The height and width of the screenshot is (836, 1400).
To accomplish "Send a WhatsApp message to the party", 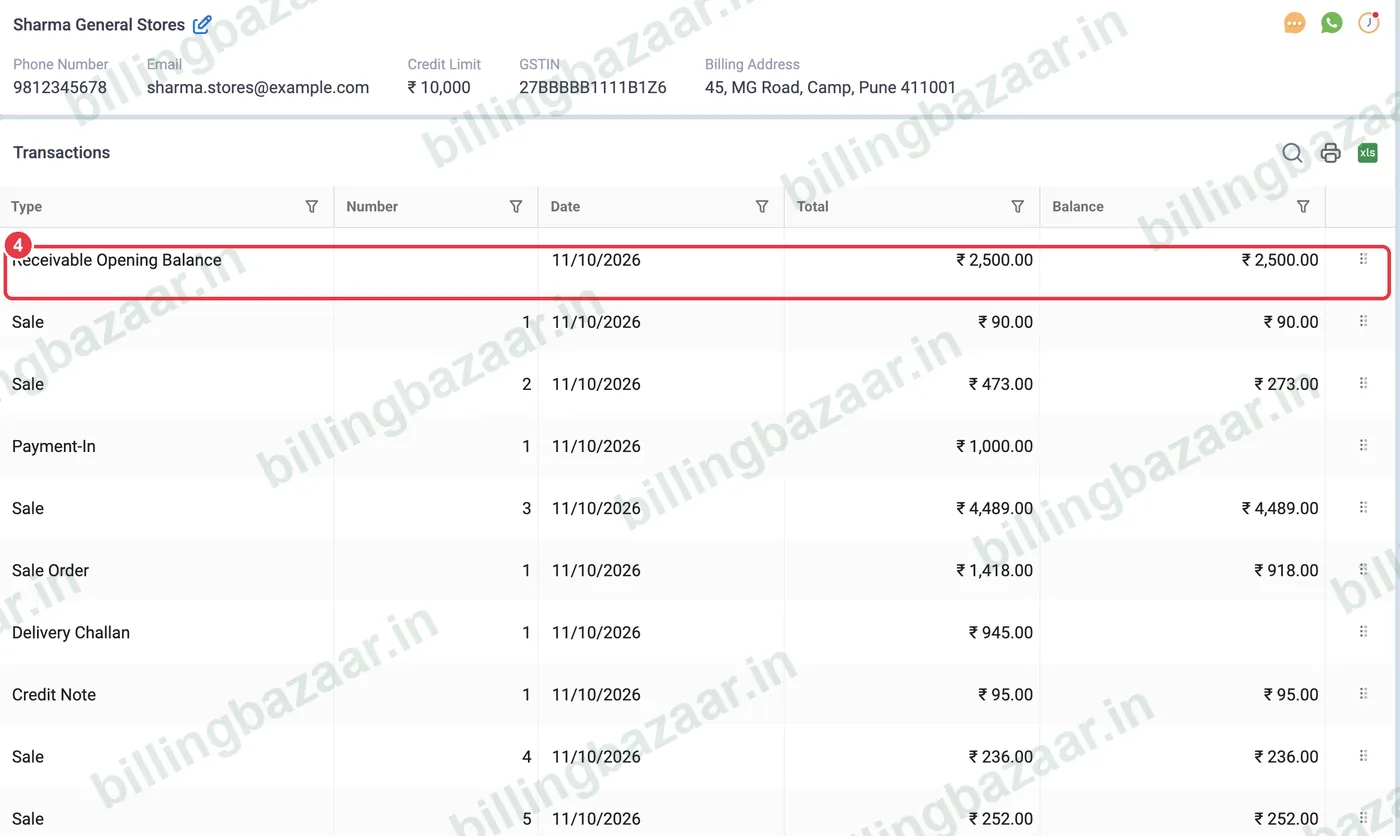I will [x=1331, y=23].
